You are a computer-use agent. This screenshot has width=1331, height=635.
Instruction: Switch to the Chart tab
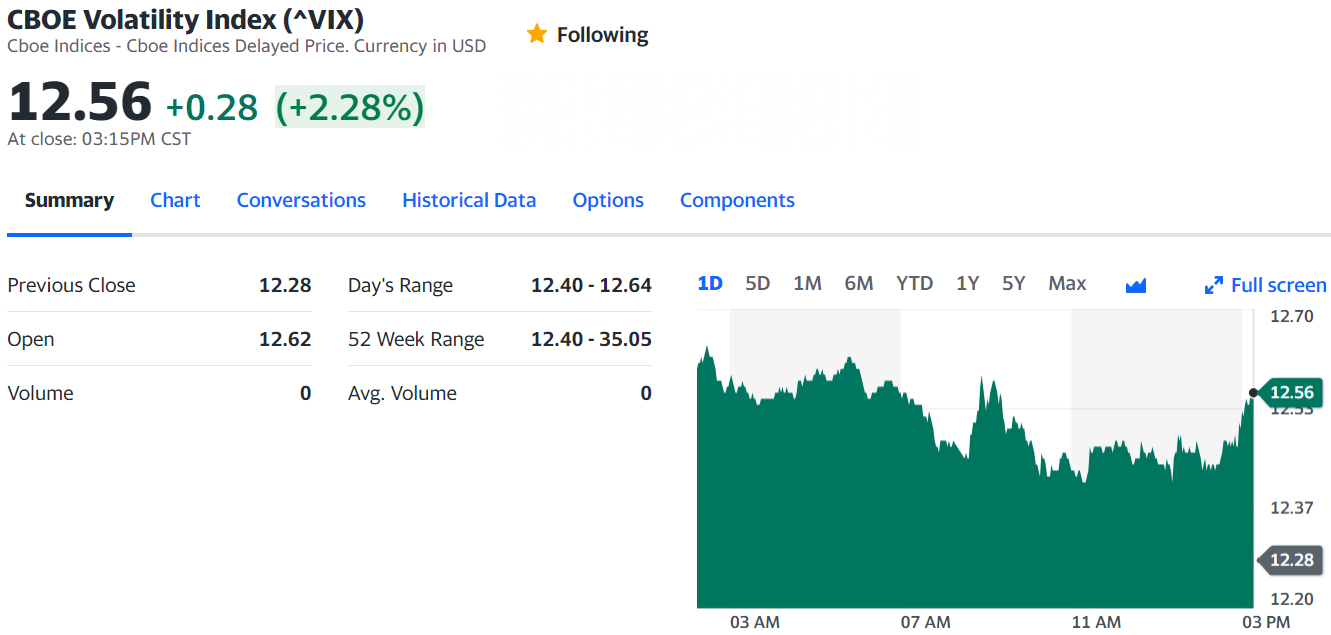[x=175, y=200]
